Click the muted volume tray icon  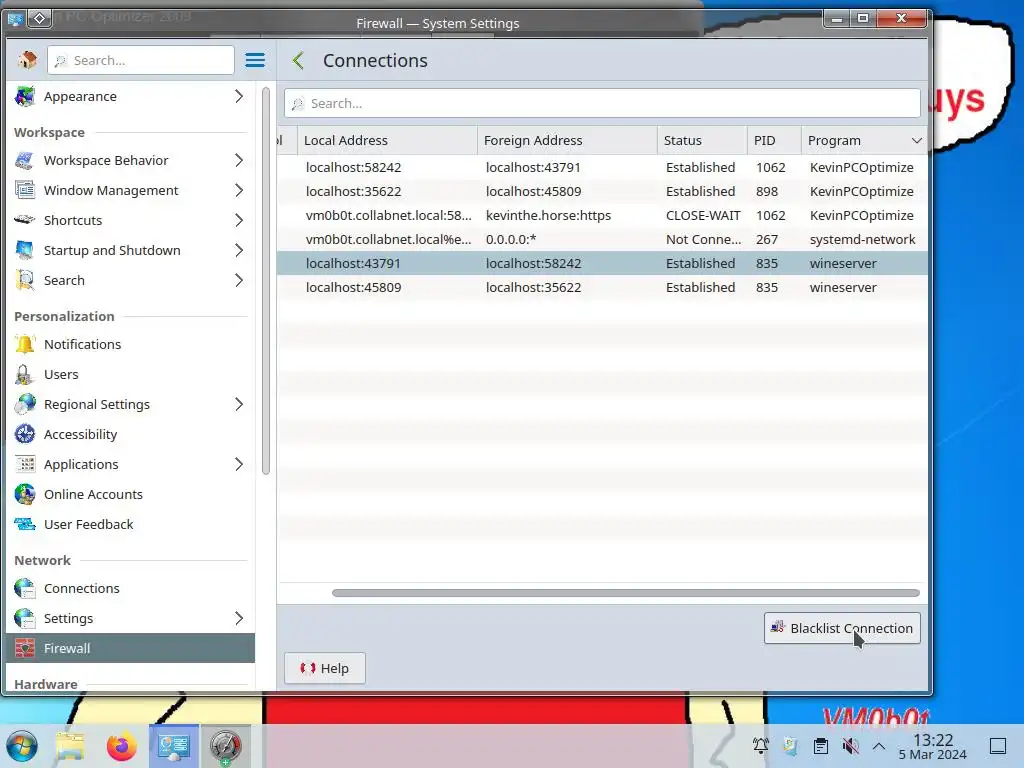[850, 746]
